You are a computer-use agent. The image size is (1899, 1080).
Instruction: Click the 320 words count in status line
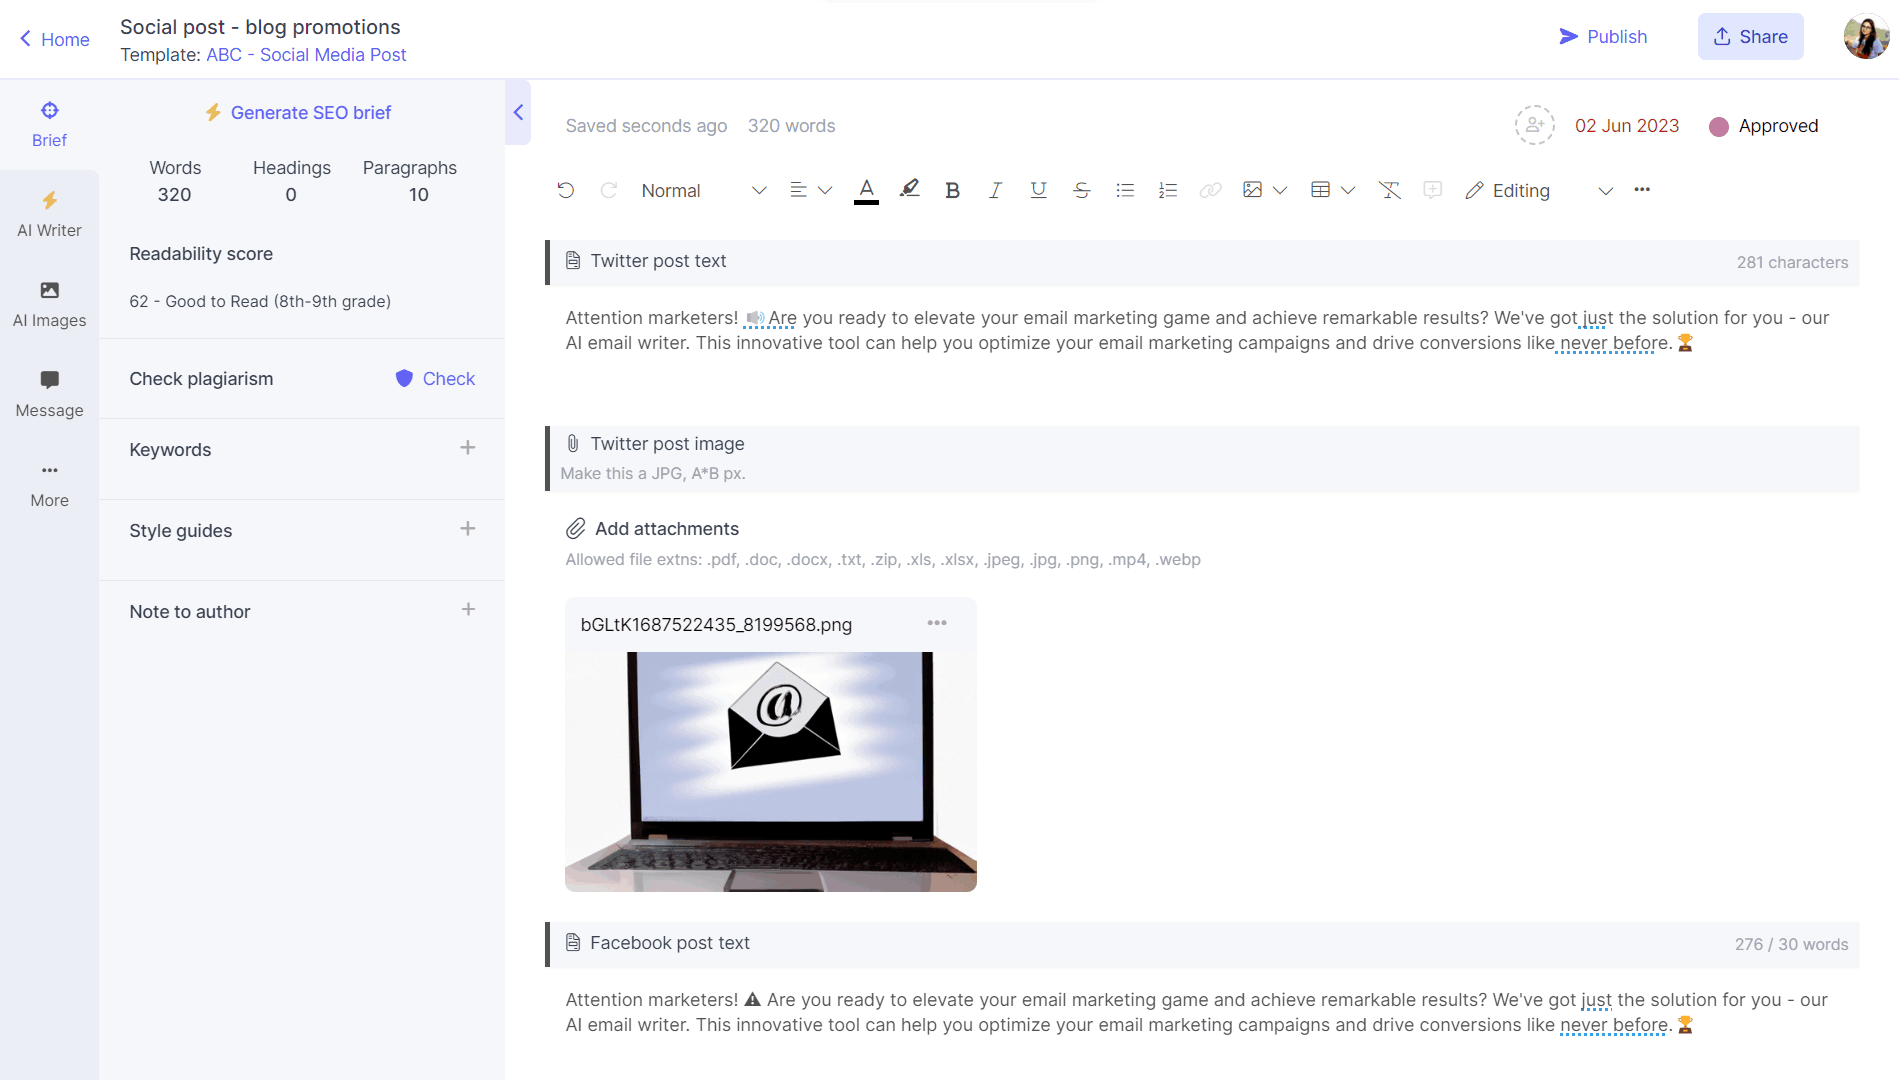(x=791, y=126)
